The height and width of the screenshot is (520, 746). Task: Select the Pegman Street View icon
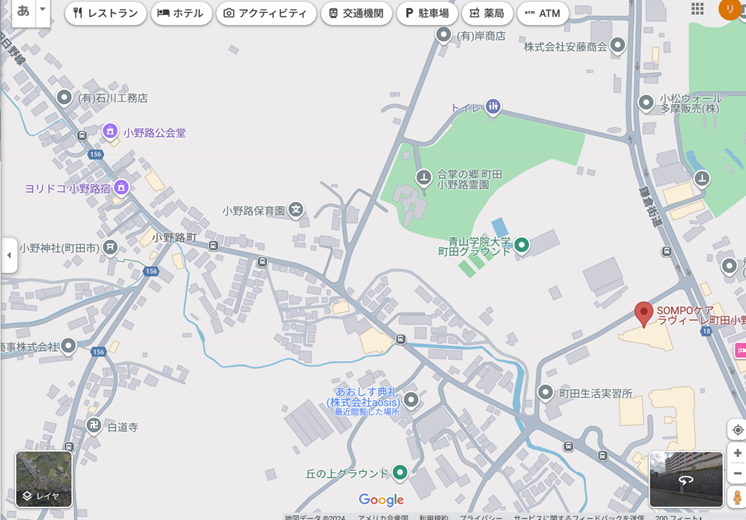coord(737,498)
